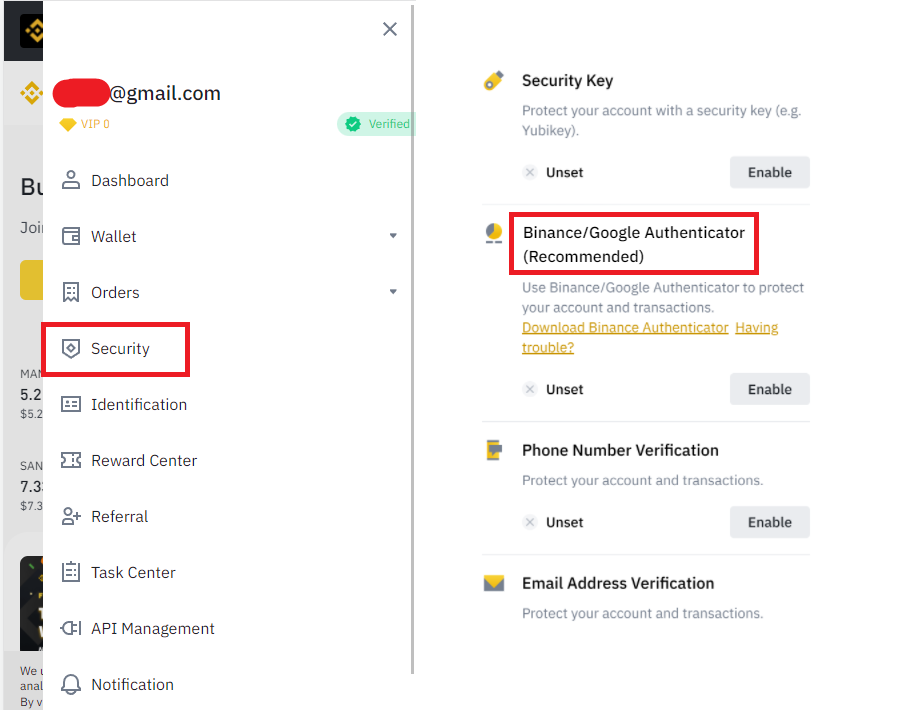Screen dimensions: 902x710
Task: Click the gmail.com account email text
Action: 165,93
